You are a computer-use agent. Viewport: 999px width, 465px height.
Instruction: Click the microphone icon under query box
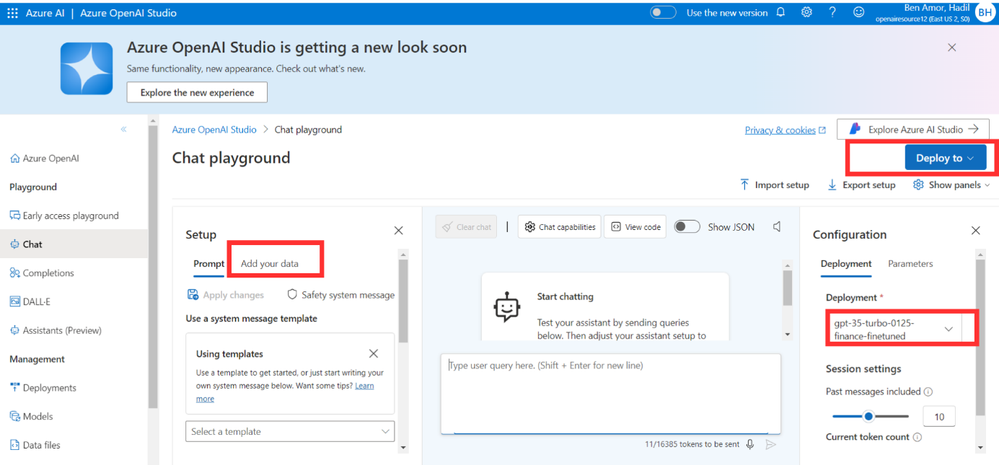point(750,445)
